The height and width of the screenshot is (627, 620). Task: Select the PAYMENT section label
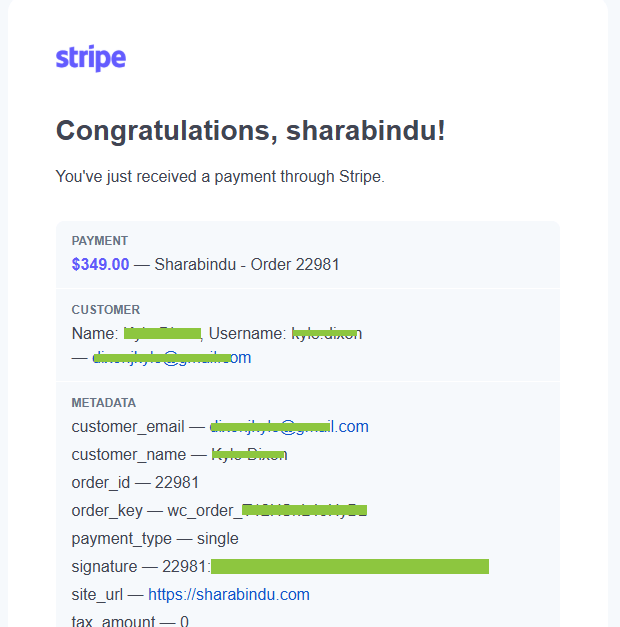100,241
